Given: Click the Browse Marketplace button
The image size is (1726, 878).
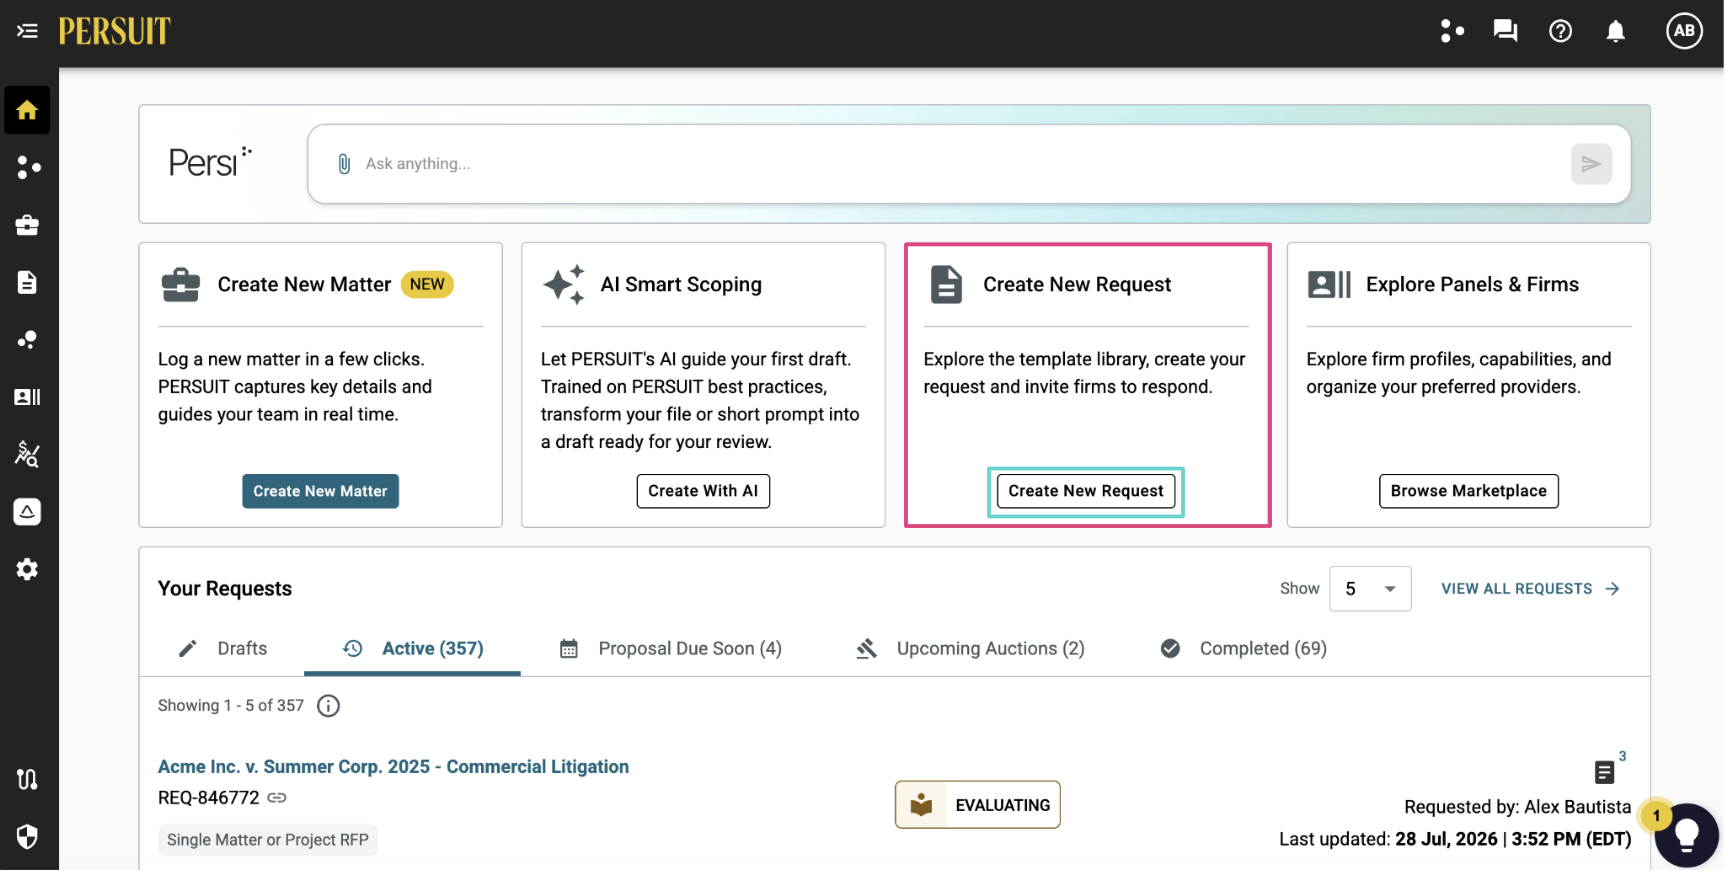Looking at the screenshot, I should [x=1468, y=491].
